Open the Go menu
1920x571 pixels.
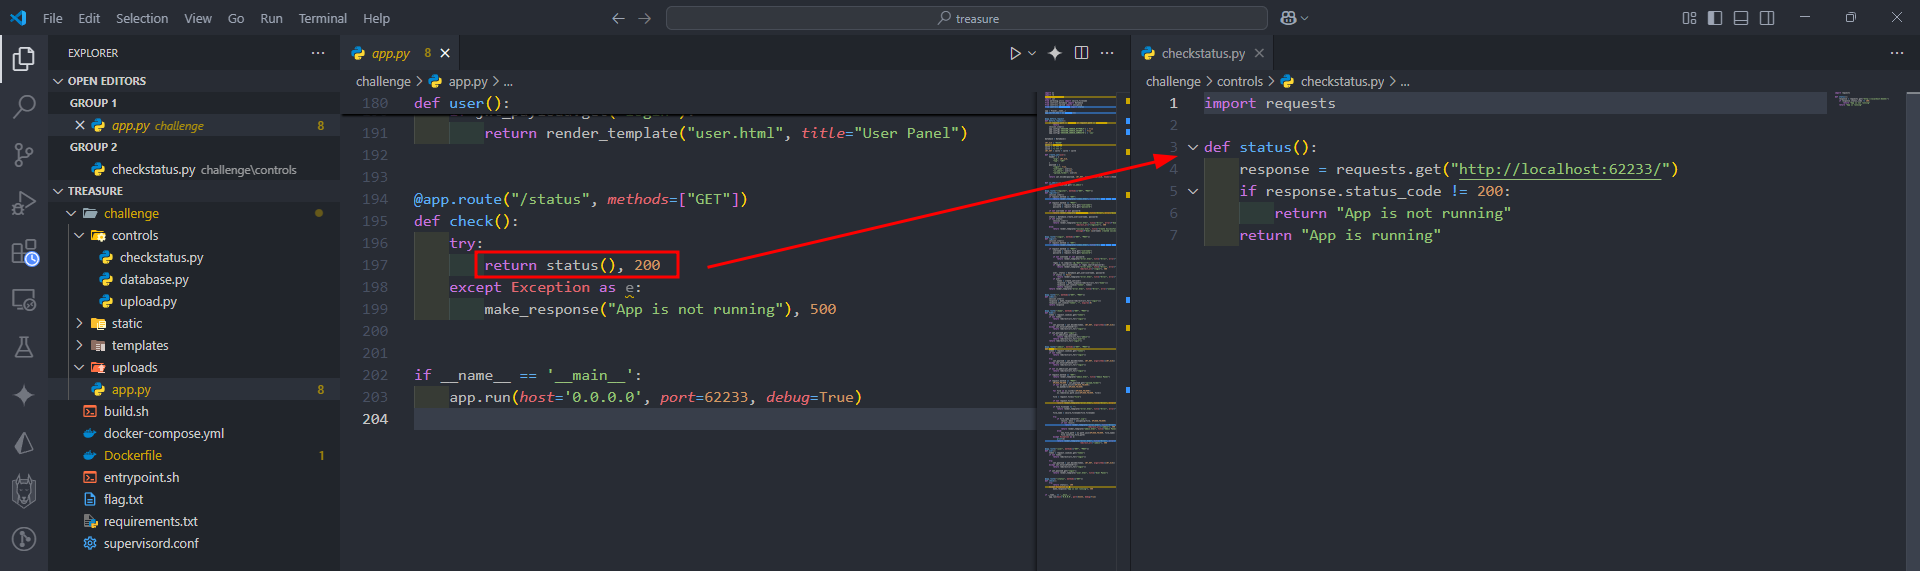(x=236, y=18)
